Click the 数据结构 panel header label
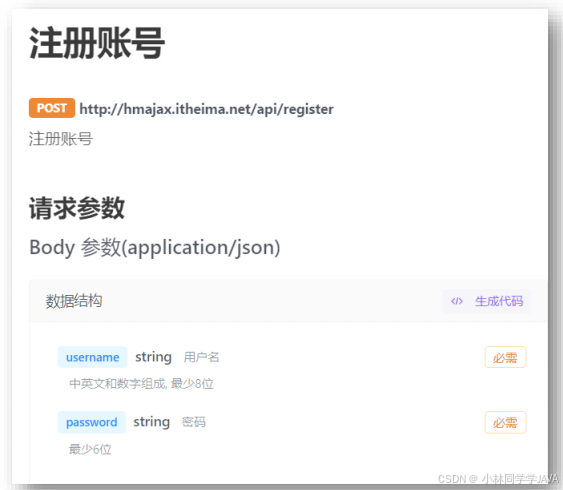This screenshot has width=563, height=490. [74, 301]
